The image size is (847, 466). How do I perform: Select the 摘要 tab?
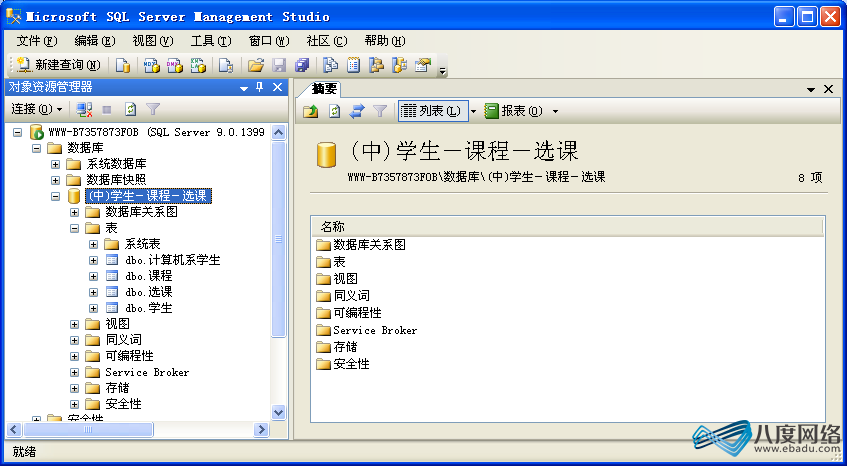click(323, 89)
